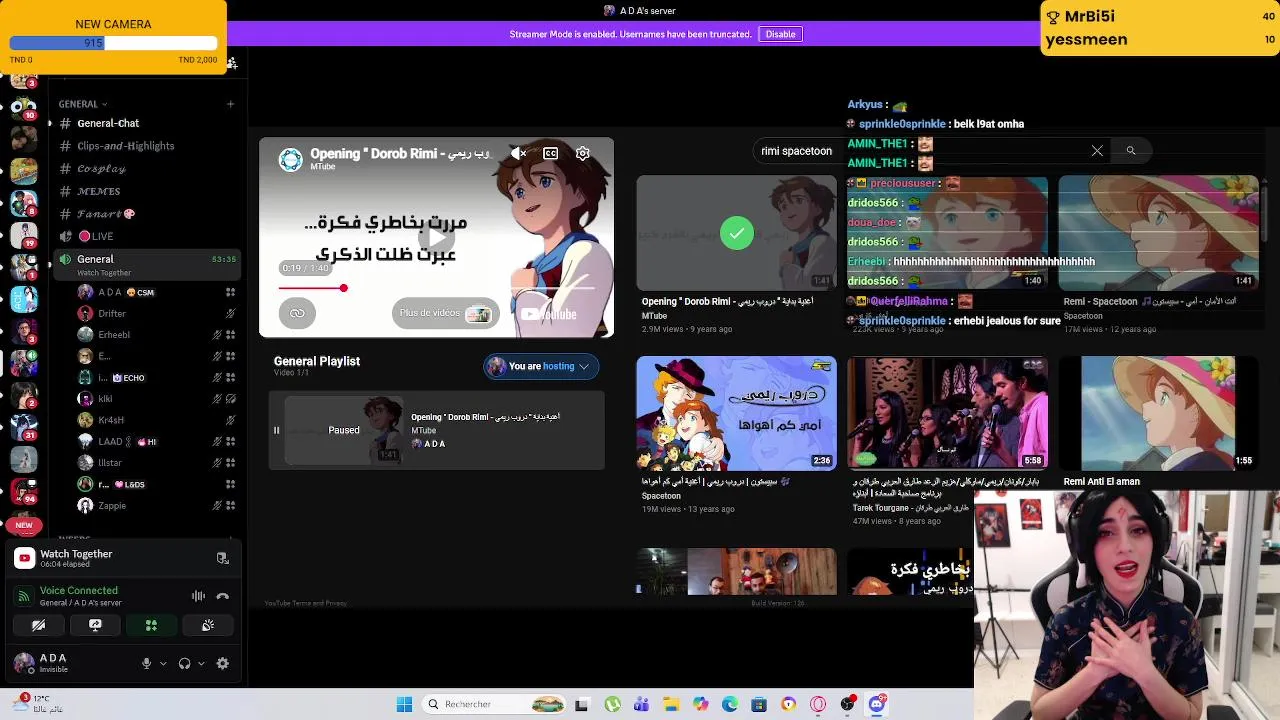Open Microsoft Store from the taskbar
This screenshot has height=720, width=1280.
pos(759,704)
